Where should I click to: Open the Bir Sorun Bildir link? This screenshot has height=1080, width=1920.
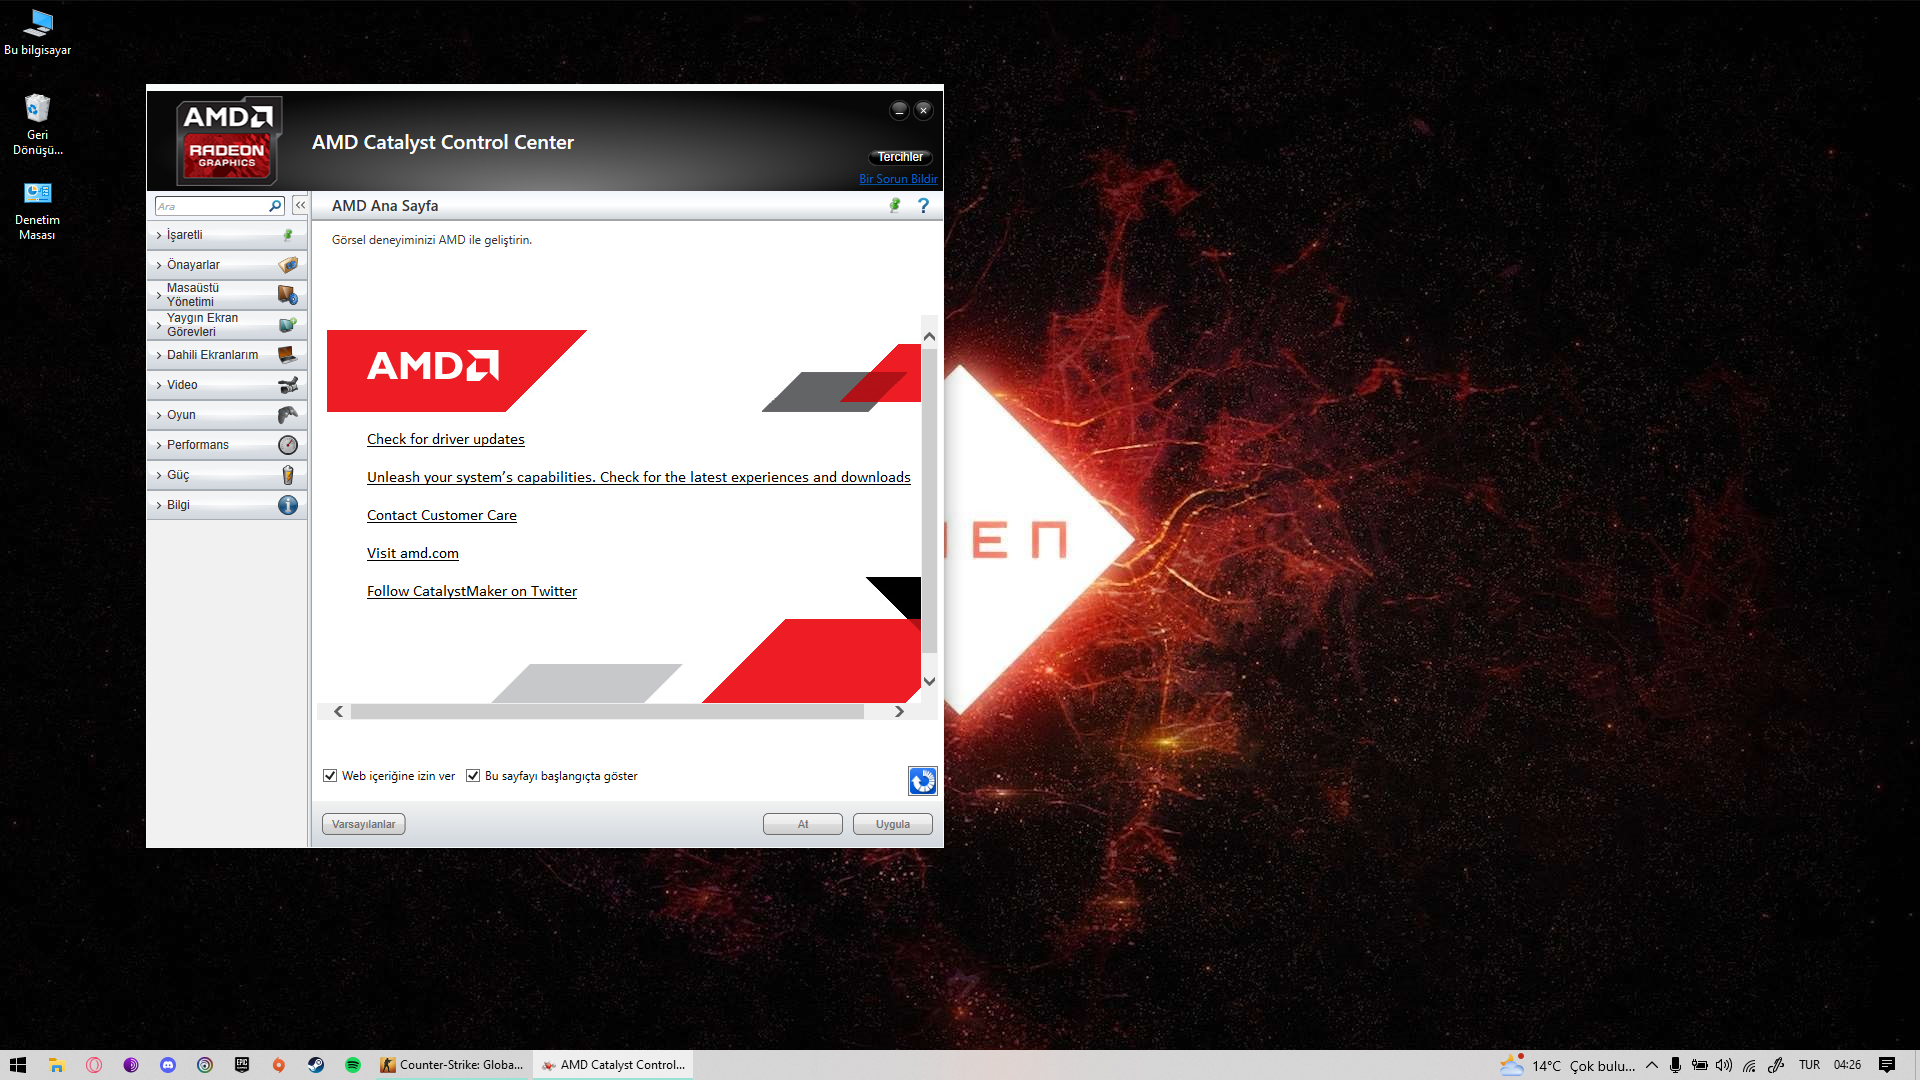(x=898, y=179)
